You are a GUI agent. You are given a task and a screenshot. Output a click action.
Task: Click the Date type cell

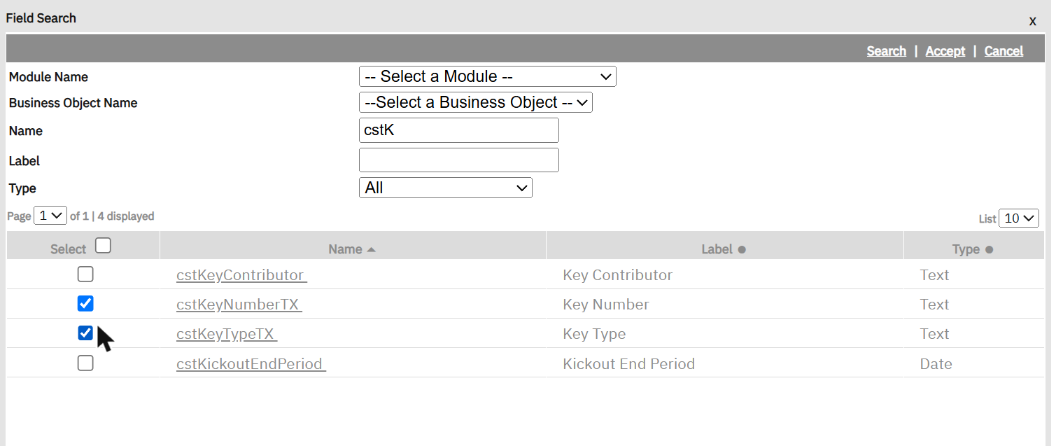pyautogui.click(x=936, y=364)
